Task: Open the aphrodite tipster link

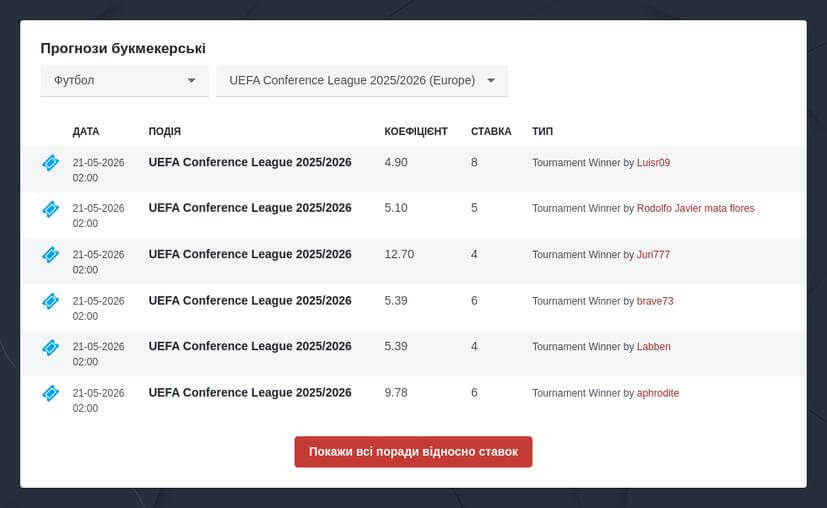Action: (x=658, y=393)
